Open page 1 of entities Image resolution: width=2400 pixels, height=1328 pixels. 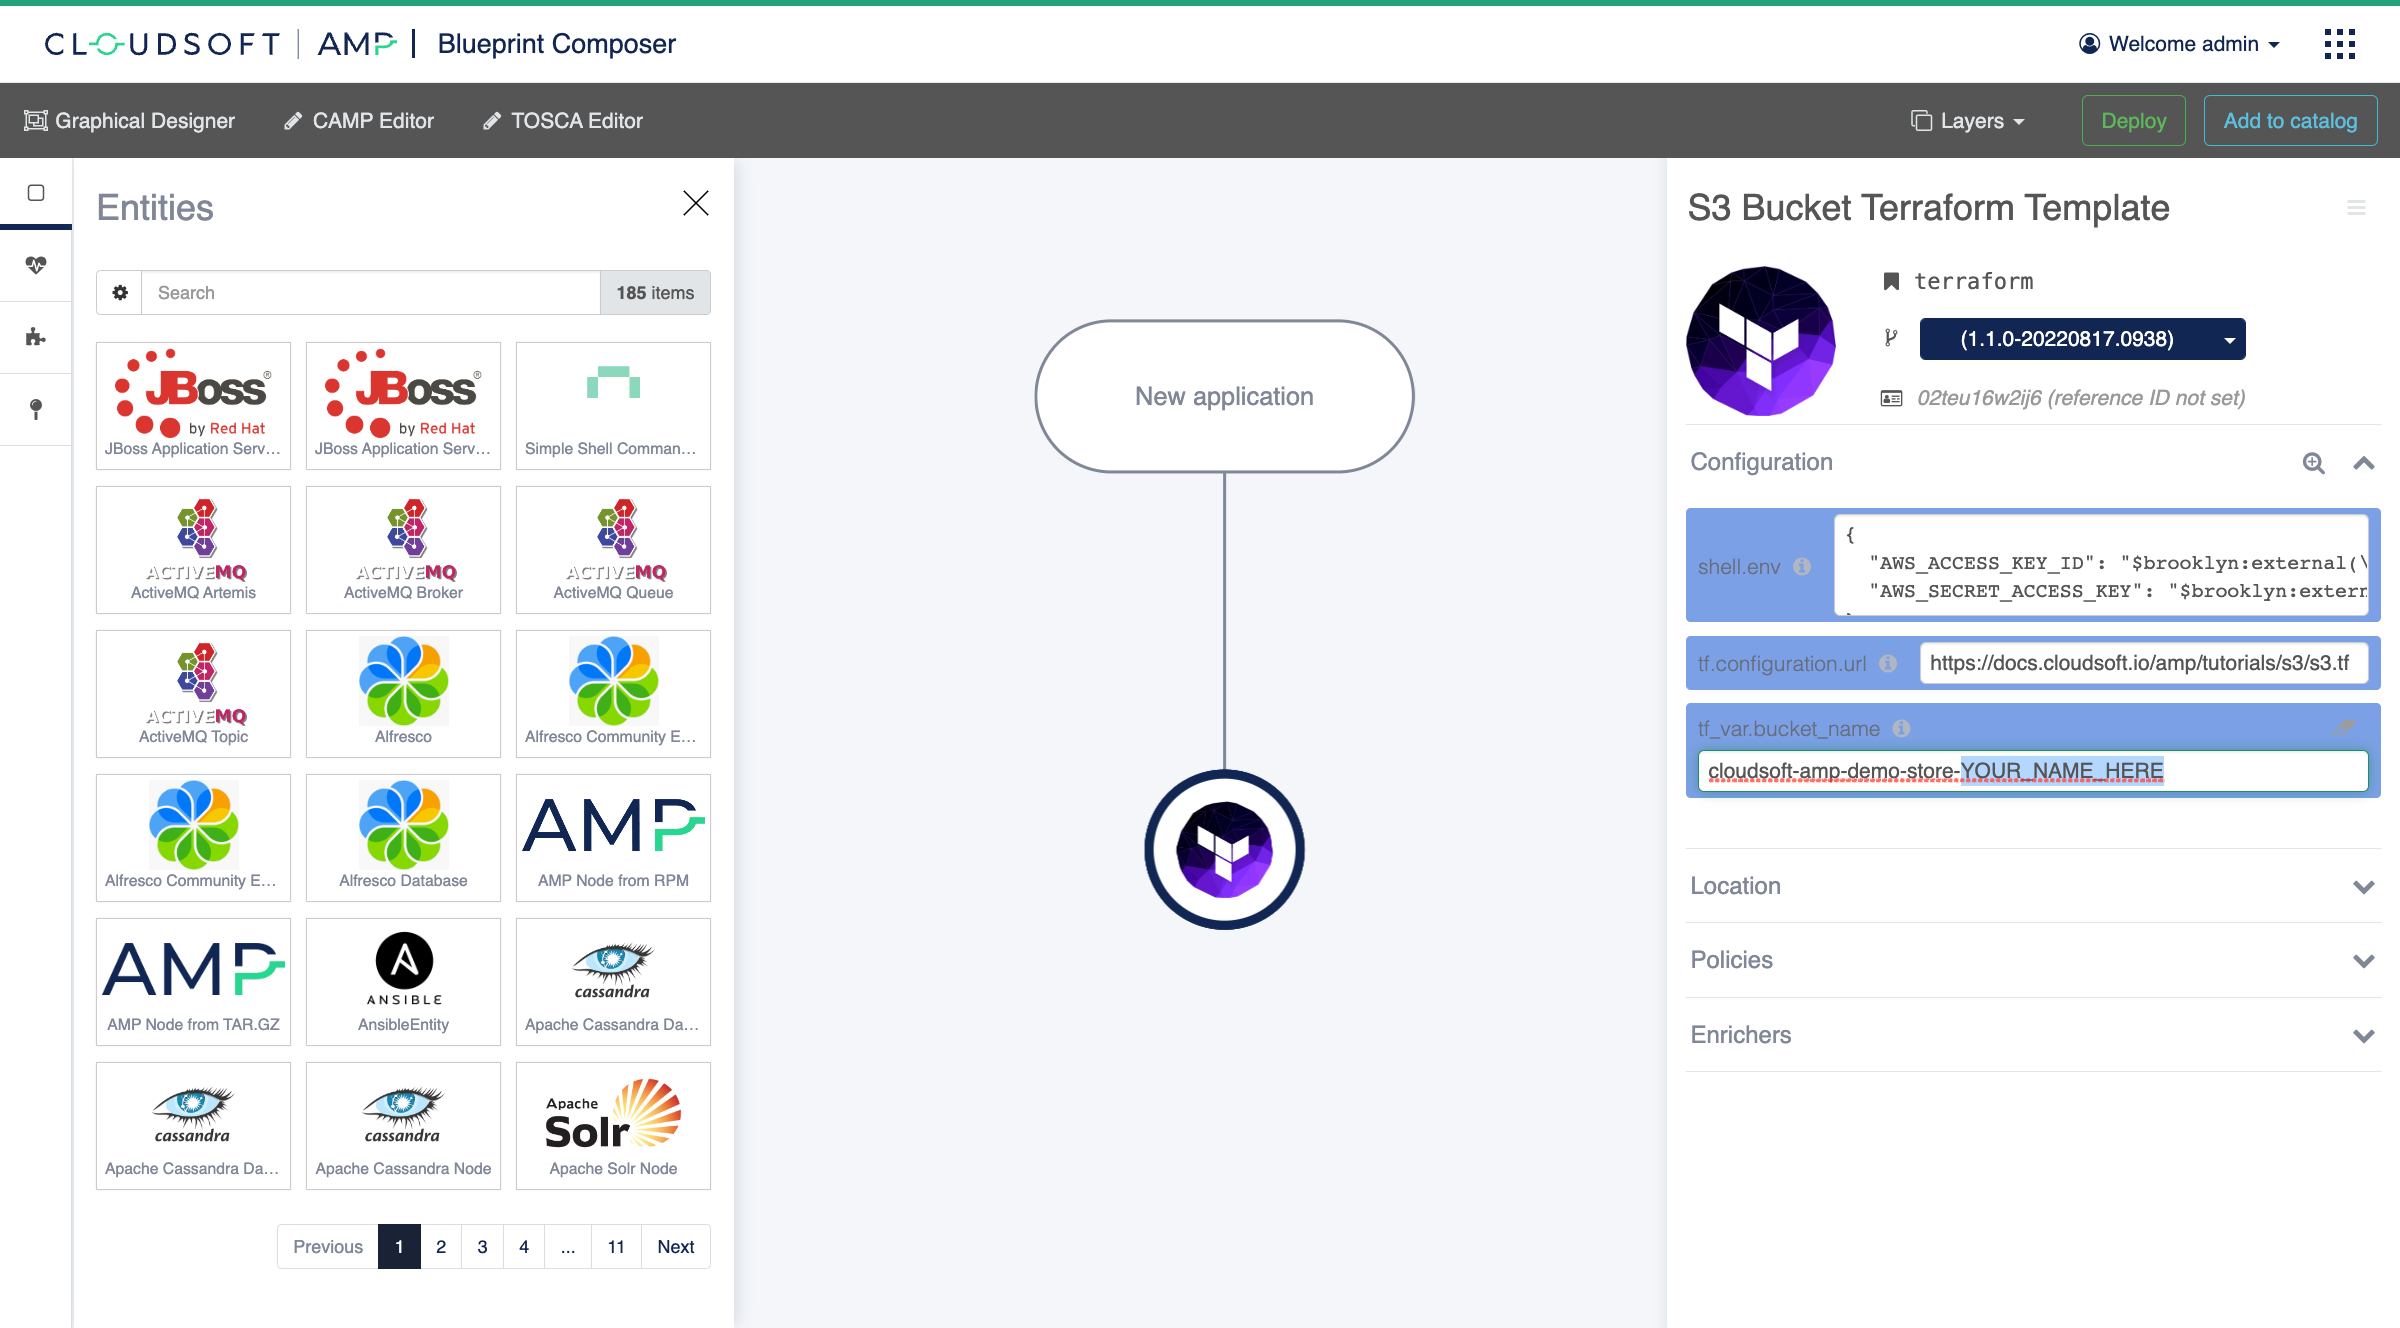399,1247
